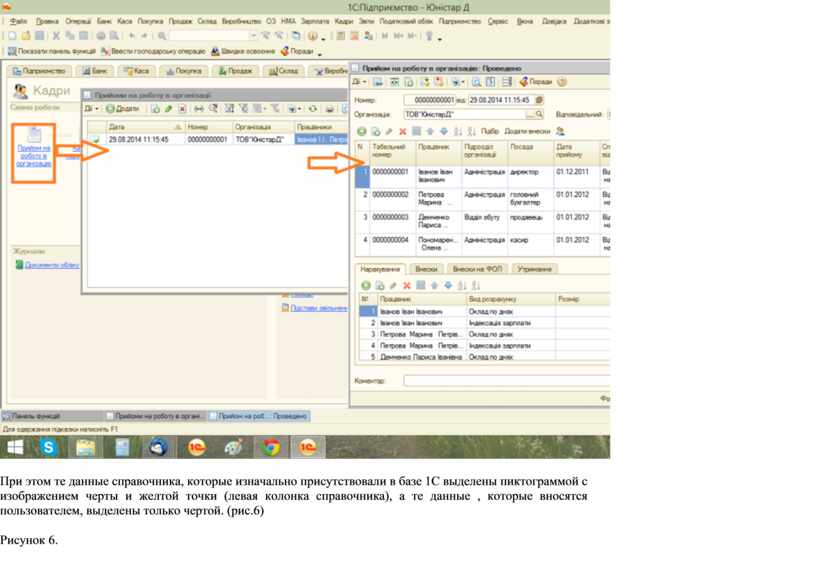Select the Нарахування tab
This screenshot has width=816, height=563.
(x=380, y=269)
